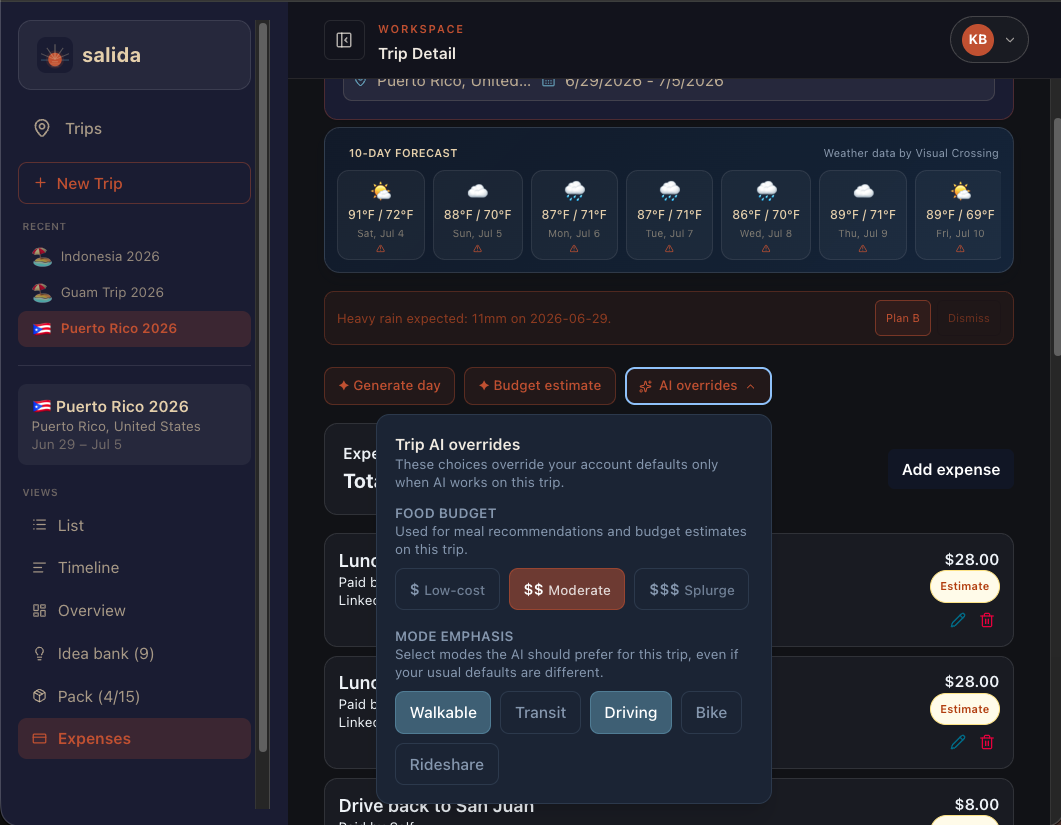Click the salida sunburst logo icon

[x=55, y=55]
